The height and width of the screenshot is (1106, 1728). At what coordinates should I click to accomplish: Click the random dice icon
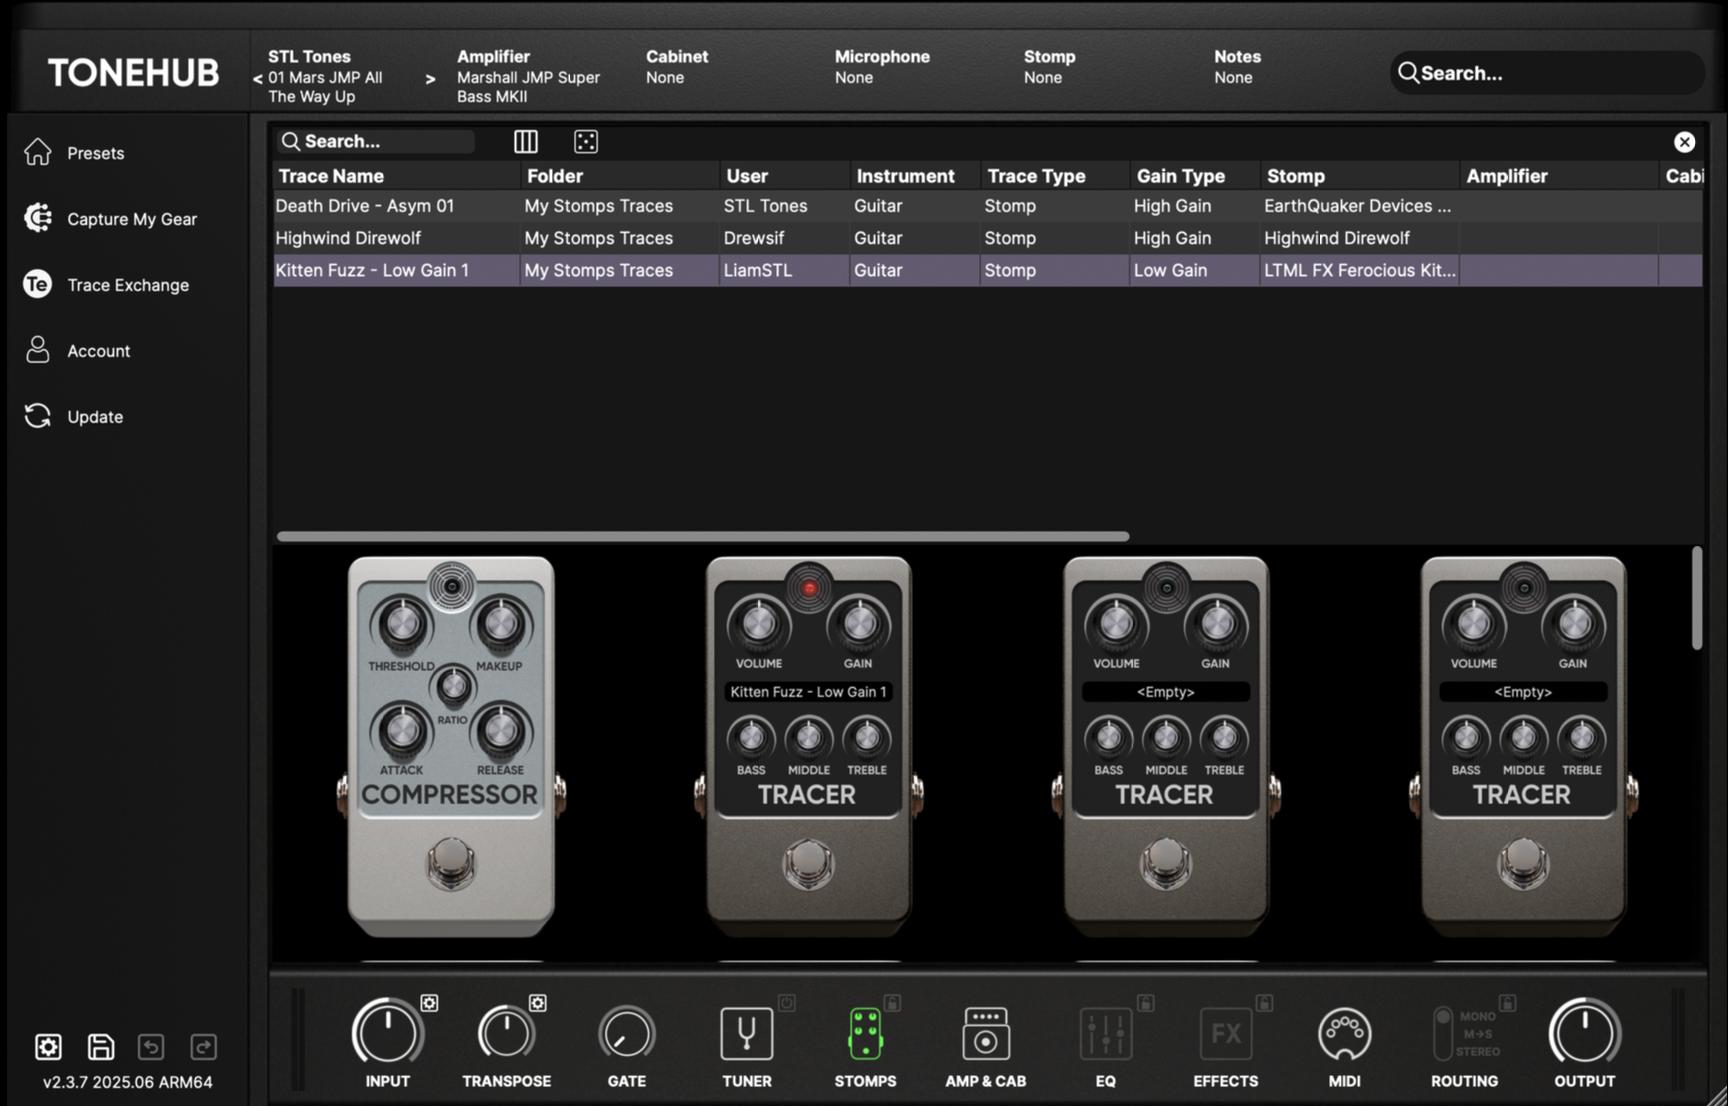tap(586, 141)
